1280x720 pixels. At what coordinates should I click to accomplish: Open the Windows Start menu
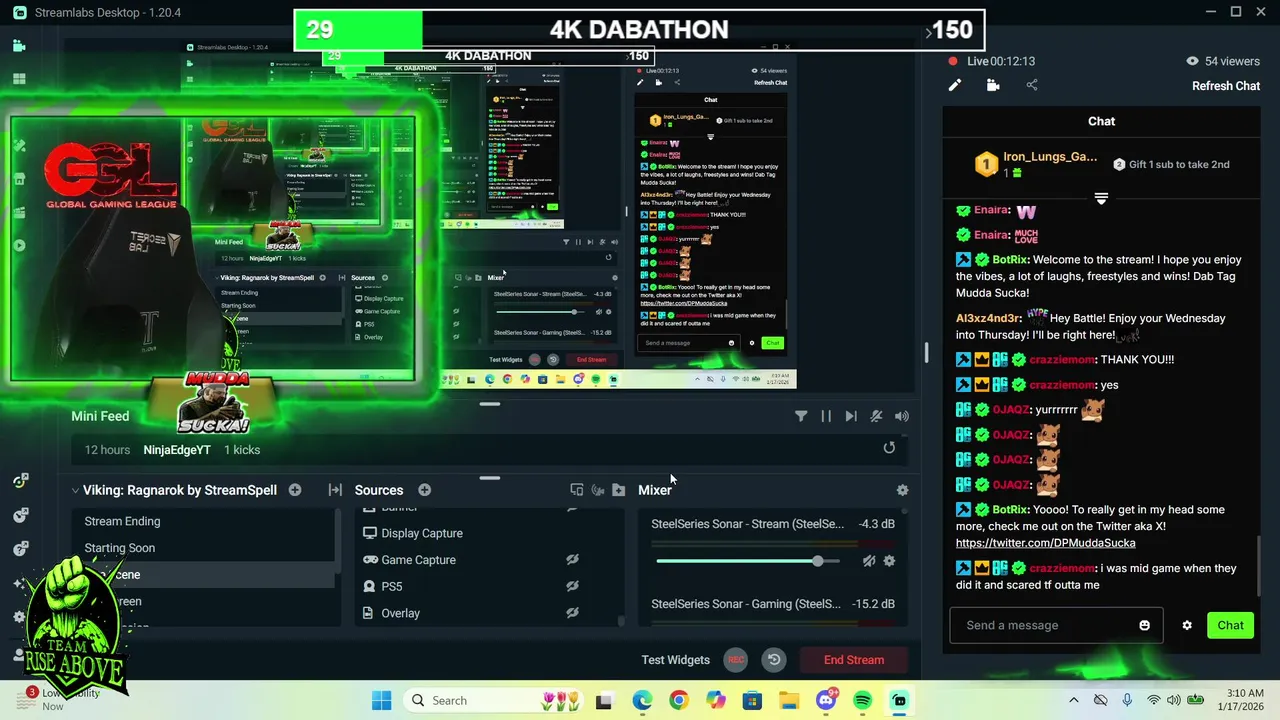[381, 700]
